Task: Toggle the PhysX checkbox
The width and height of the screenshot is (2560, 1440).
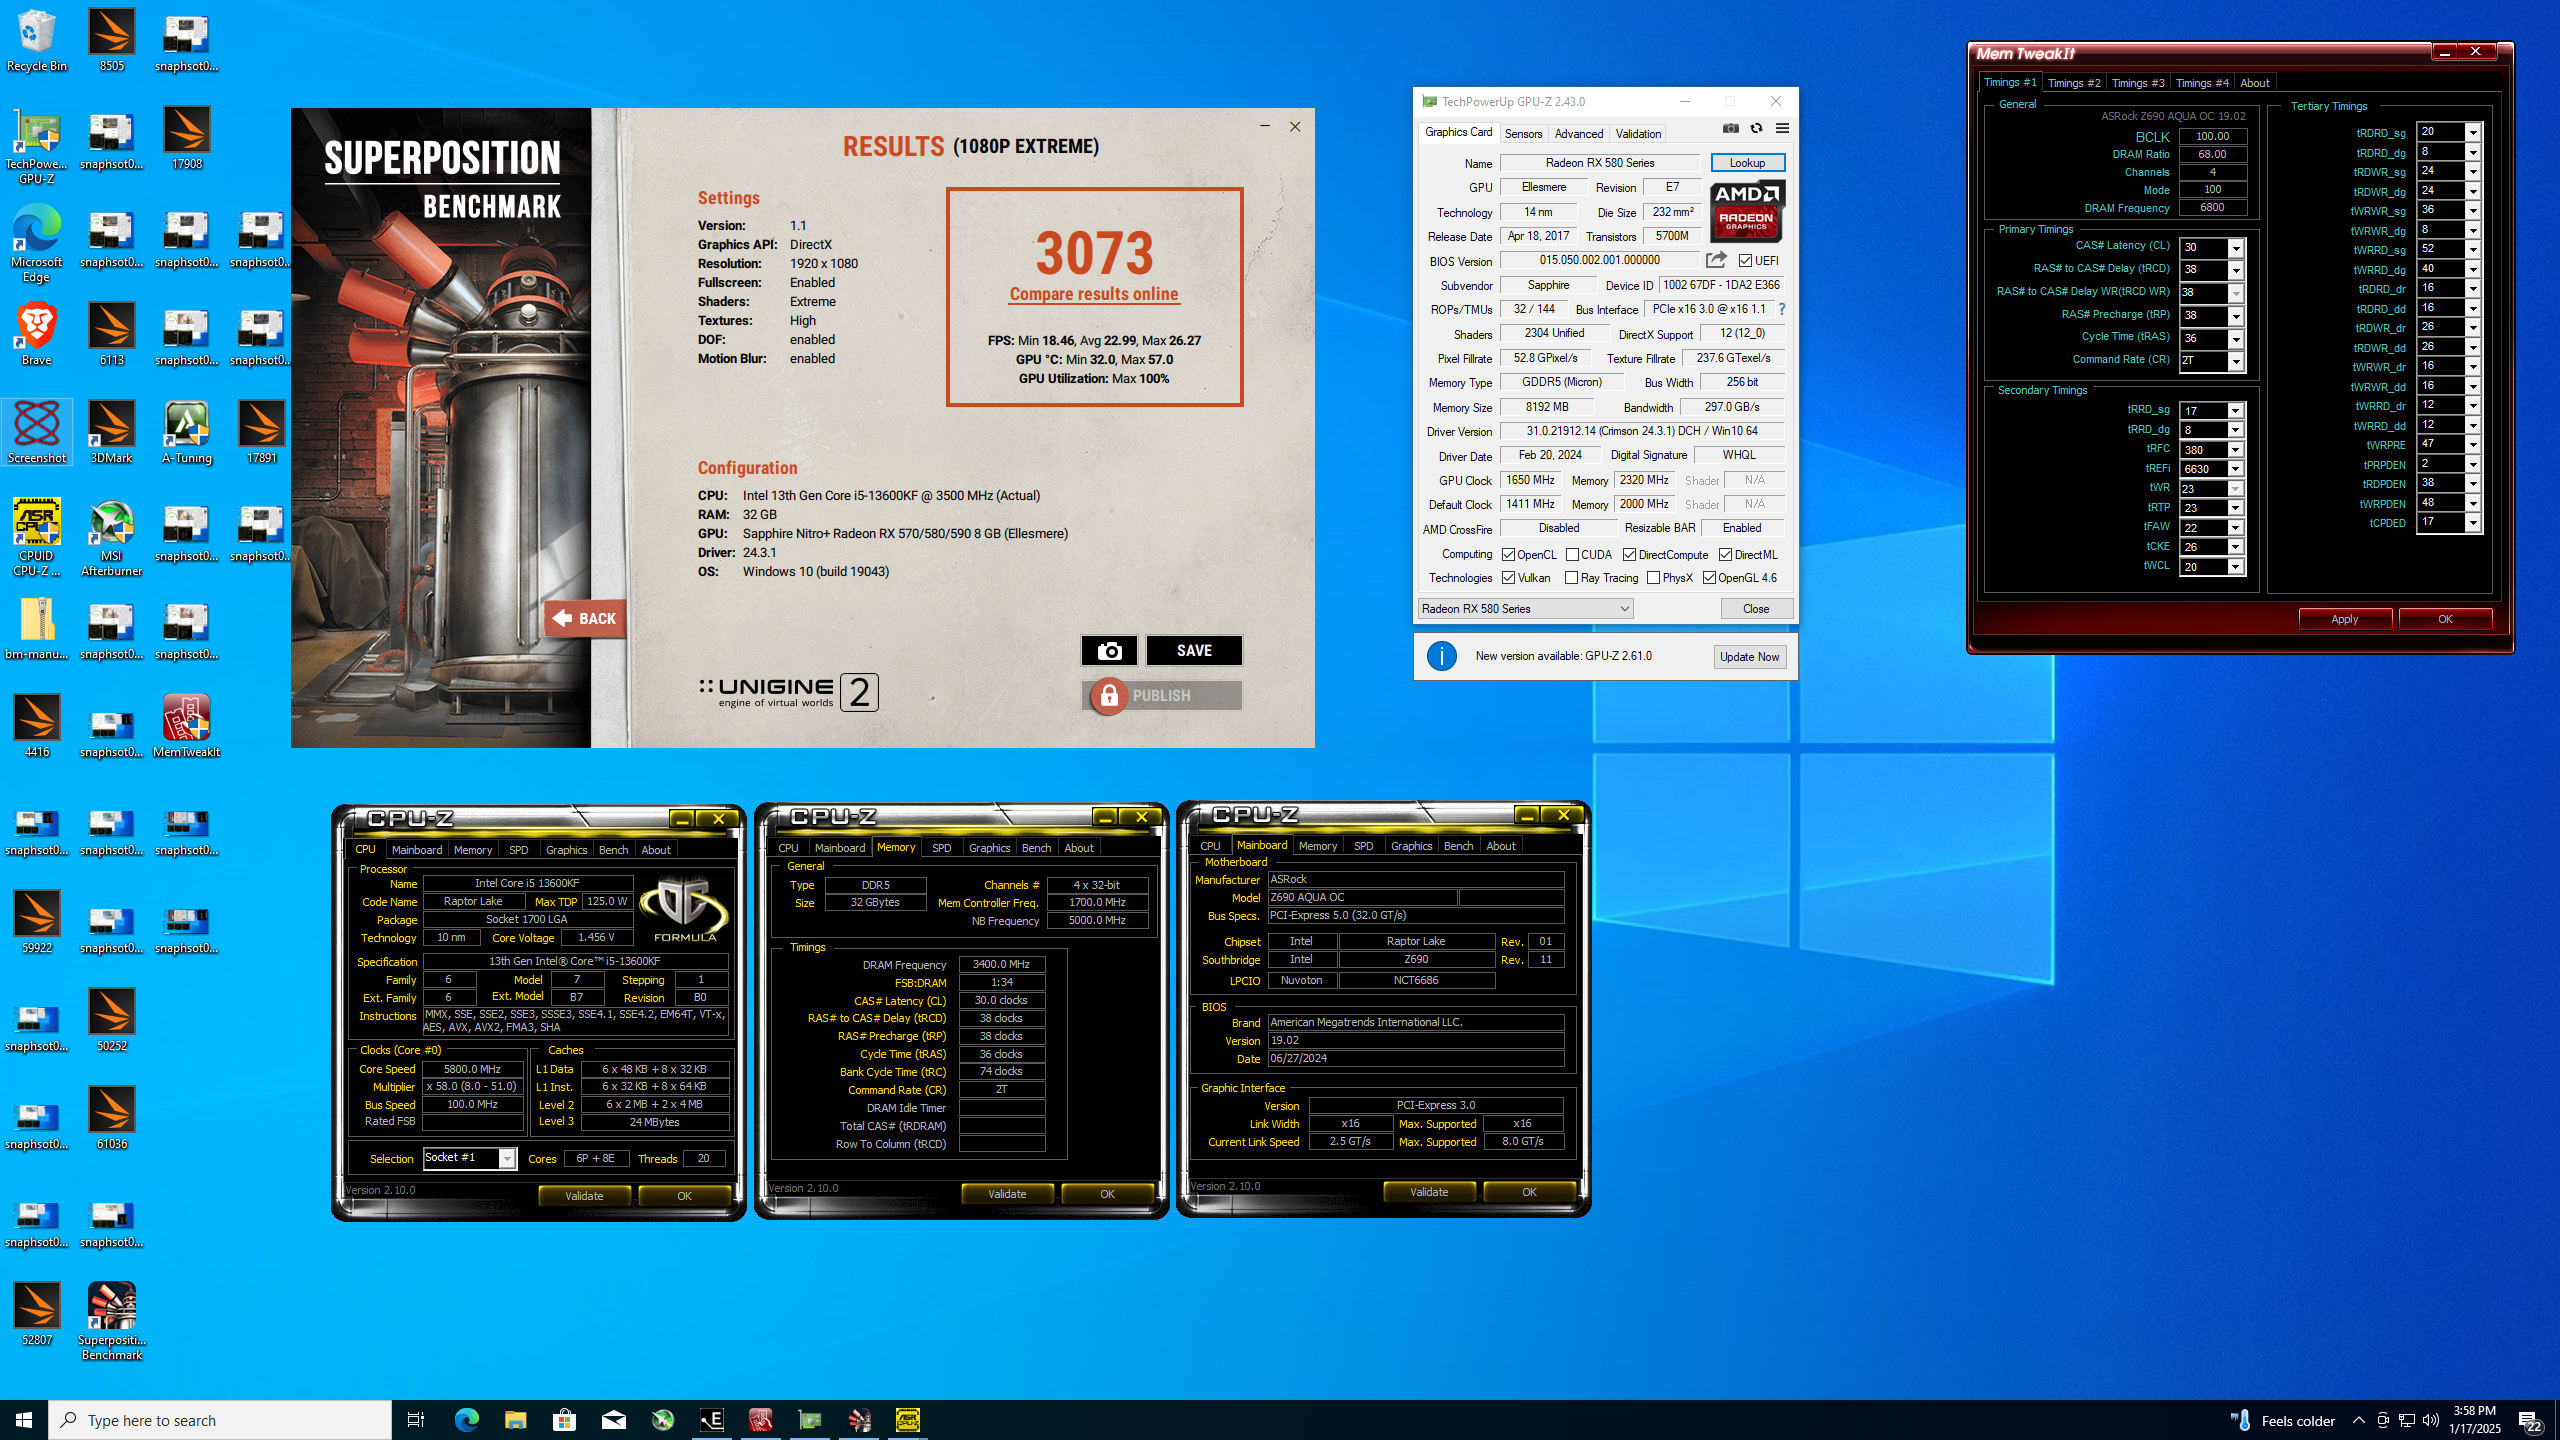Action: tap(1654, 578)
